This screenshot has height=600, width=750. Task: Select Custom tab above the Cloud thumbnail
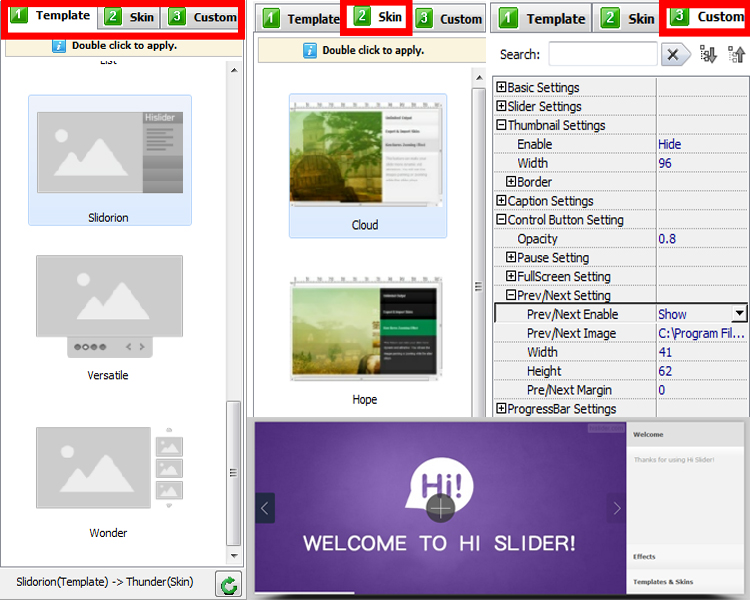click(x=449, y=19)
